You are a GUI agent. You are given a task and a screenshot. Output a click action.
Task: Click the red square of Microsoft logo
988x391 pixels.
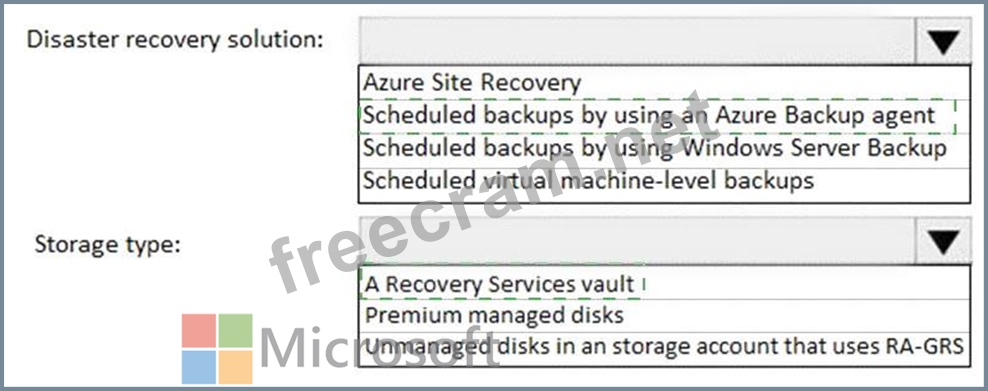click(x=199, y=331)
